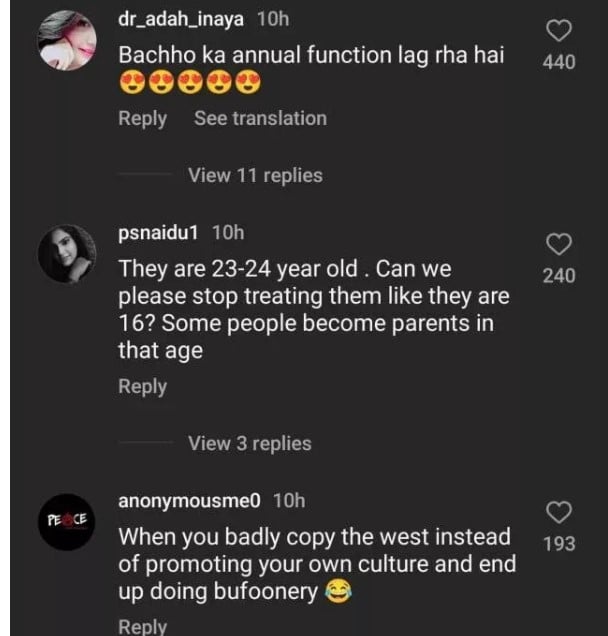The height and width of the screenshot is (636, 608).
Task: Tap the heart on psnaidu1's comment
Action: (558, 244)
